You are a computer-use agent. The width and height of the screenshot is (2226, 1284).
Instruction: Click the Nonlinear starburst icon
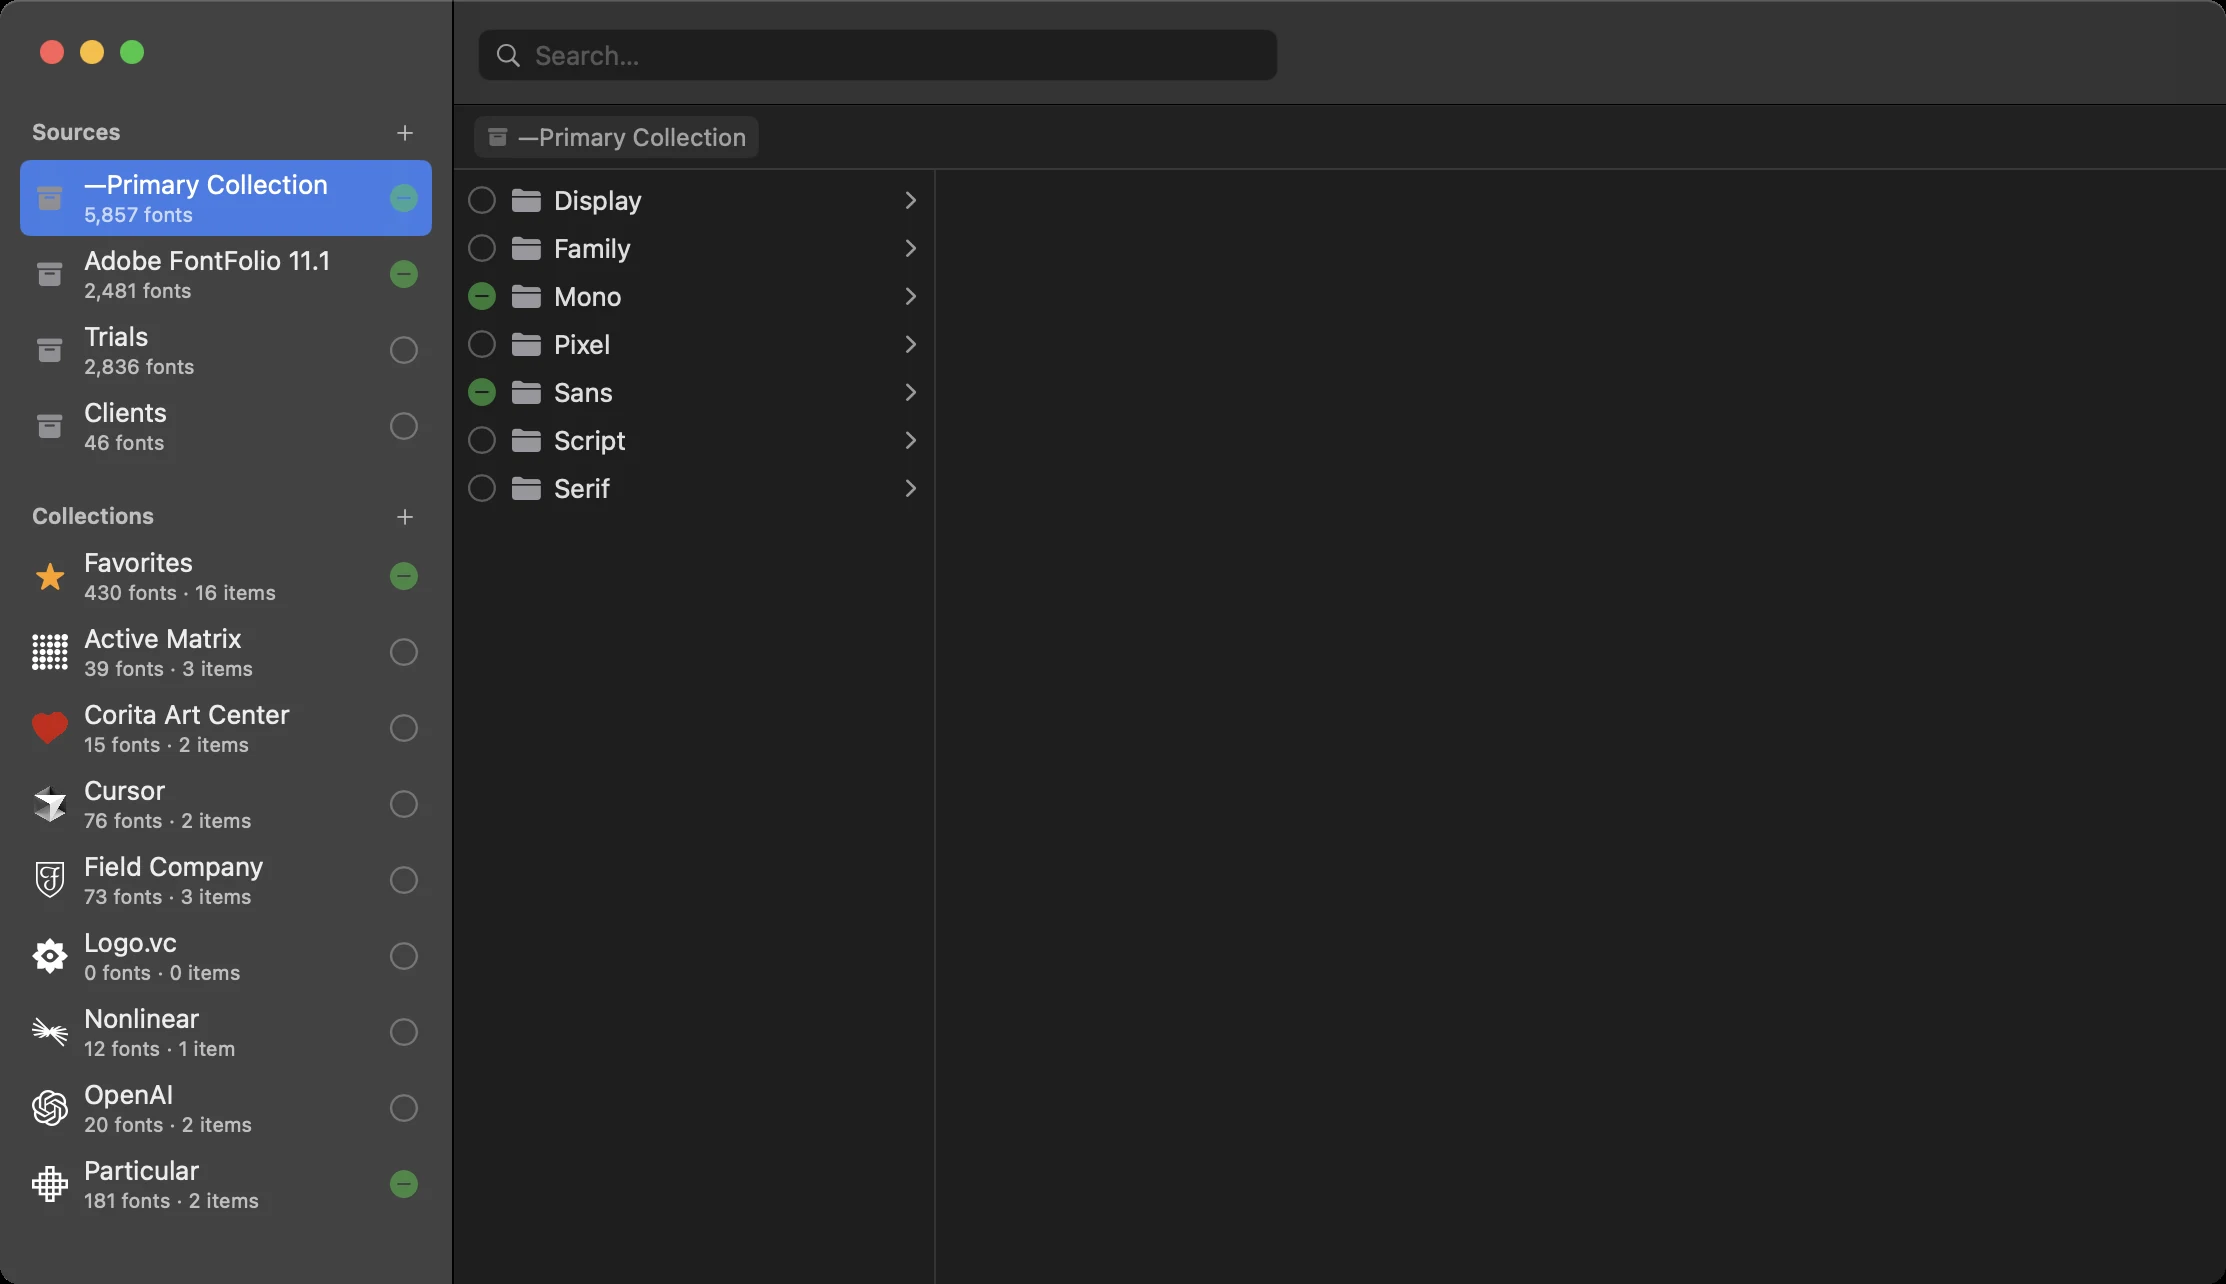(x=49, y=1032)
